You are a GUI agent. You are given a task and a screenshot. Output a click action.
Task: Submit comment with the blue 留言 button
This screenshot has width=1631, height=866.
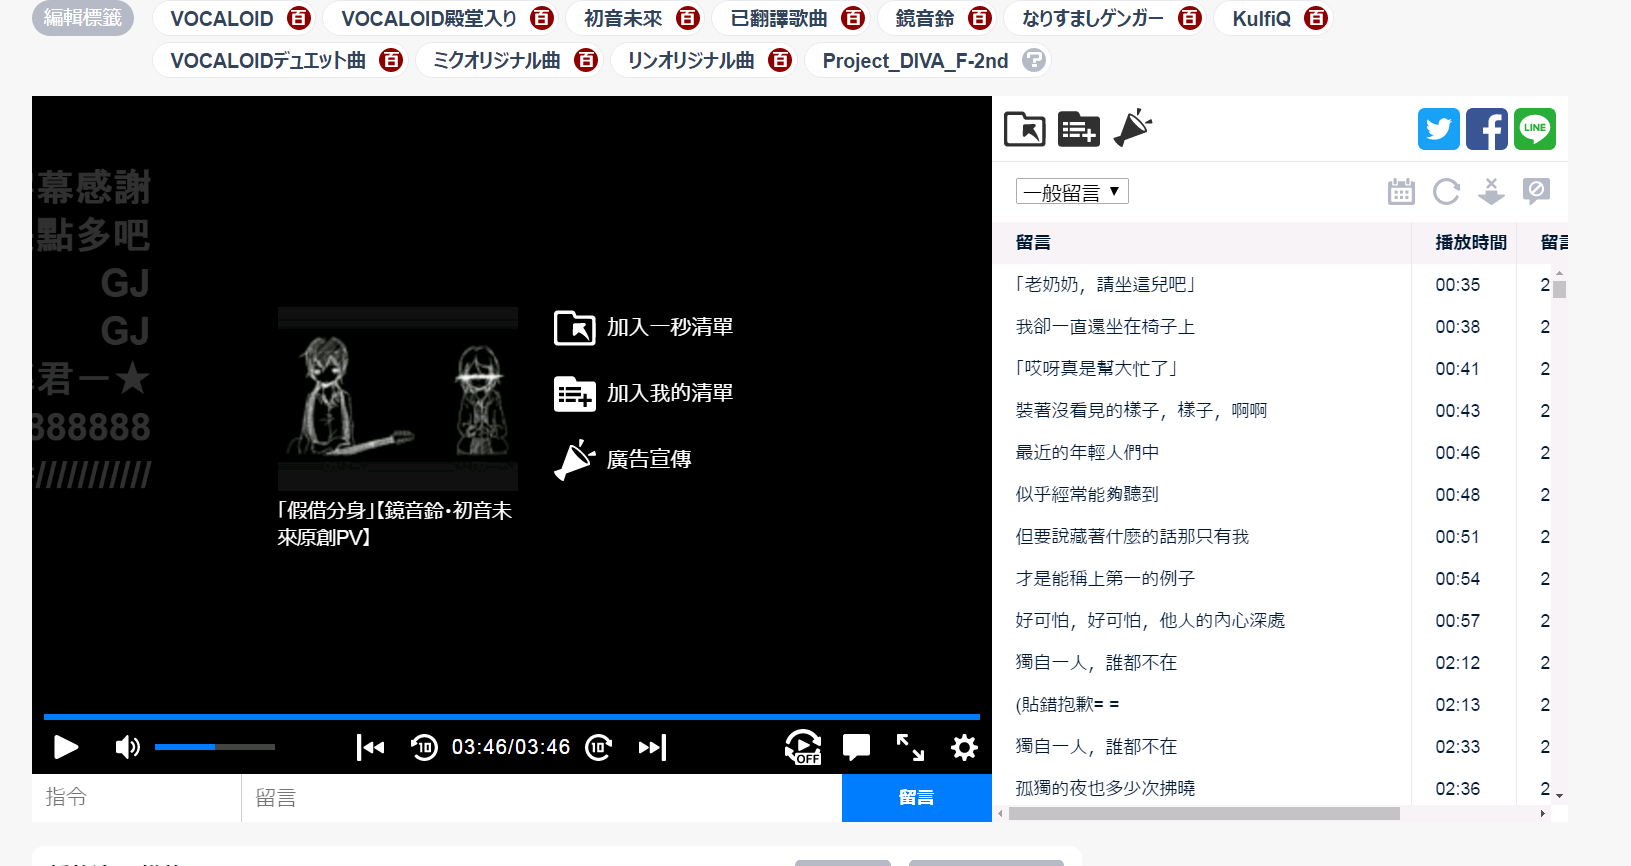point(917,798)
